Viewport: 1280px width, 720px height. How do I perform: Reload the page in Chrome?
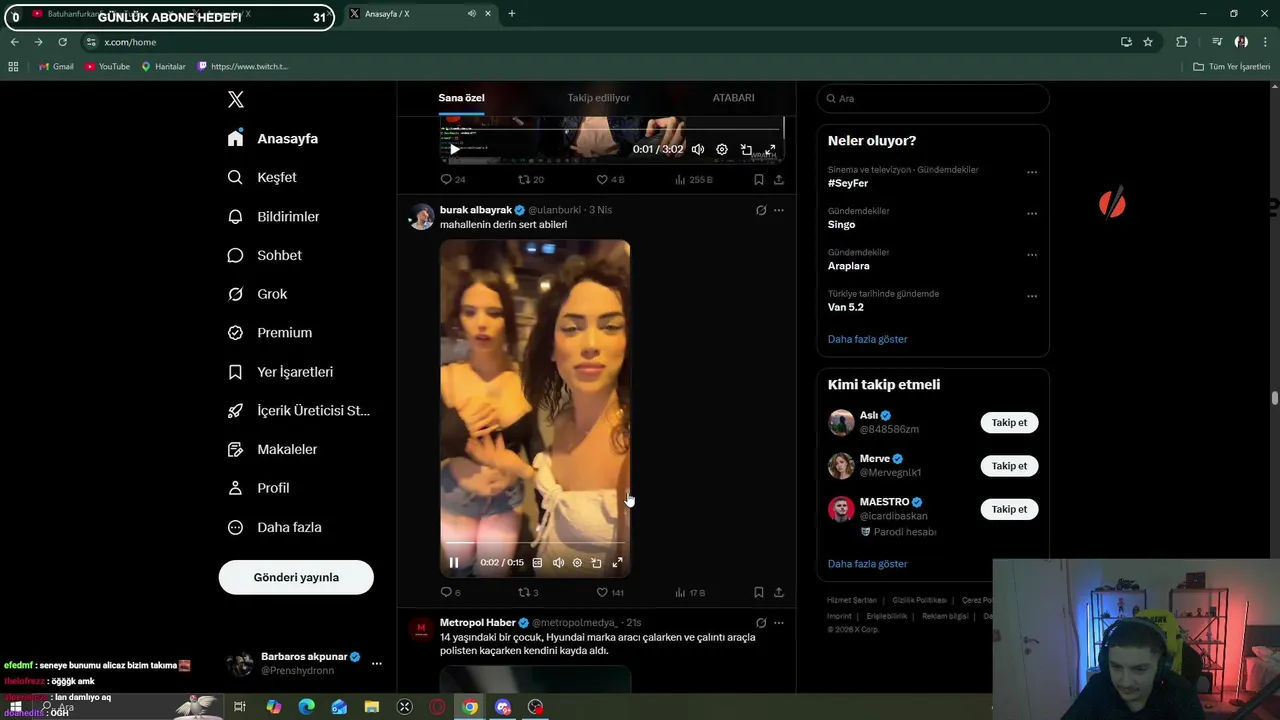point(62,42)
